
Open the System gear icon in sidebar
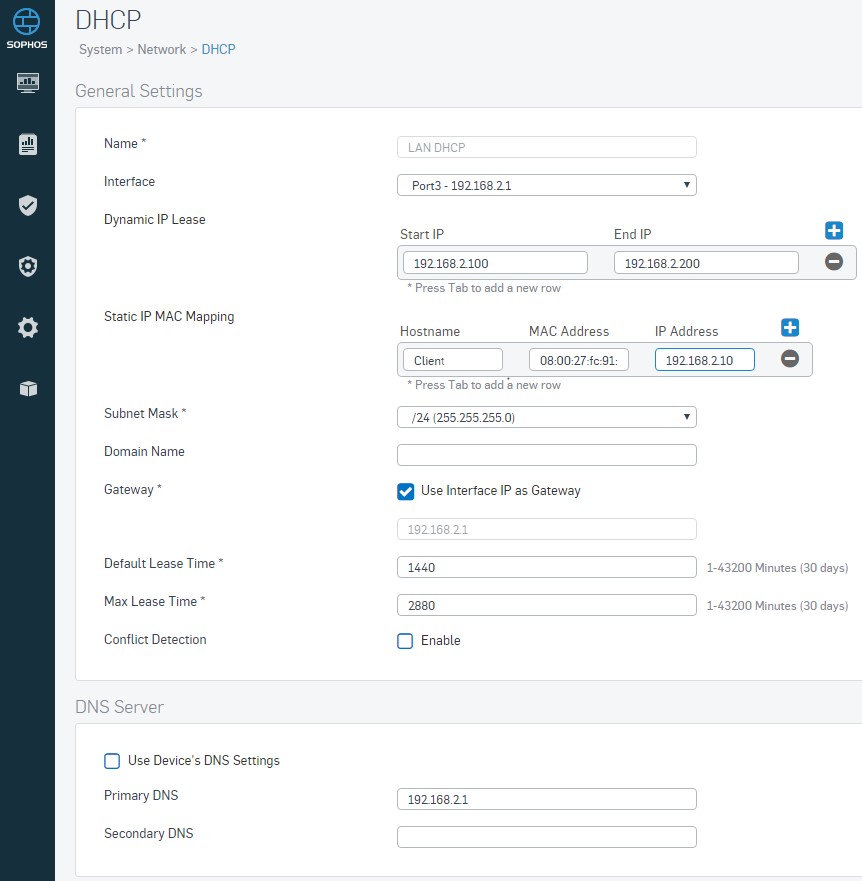coord(28,327)
